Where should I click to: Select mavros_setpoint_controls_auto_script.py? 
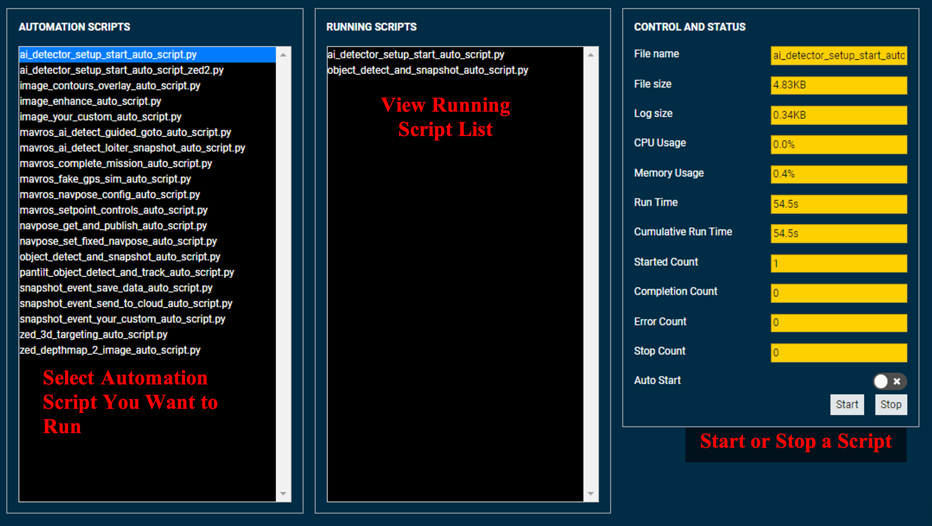coord(147,210)
